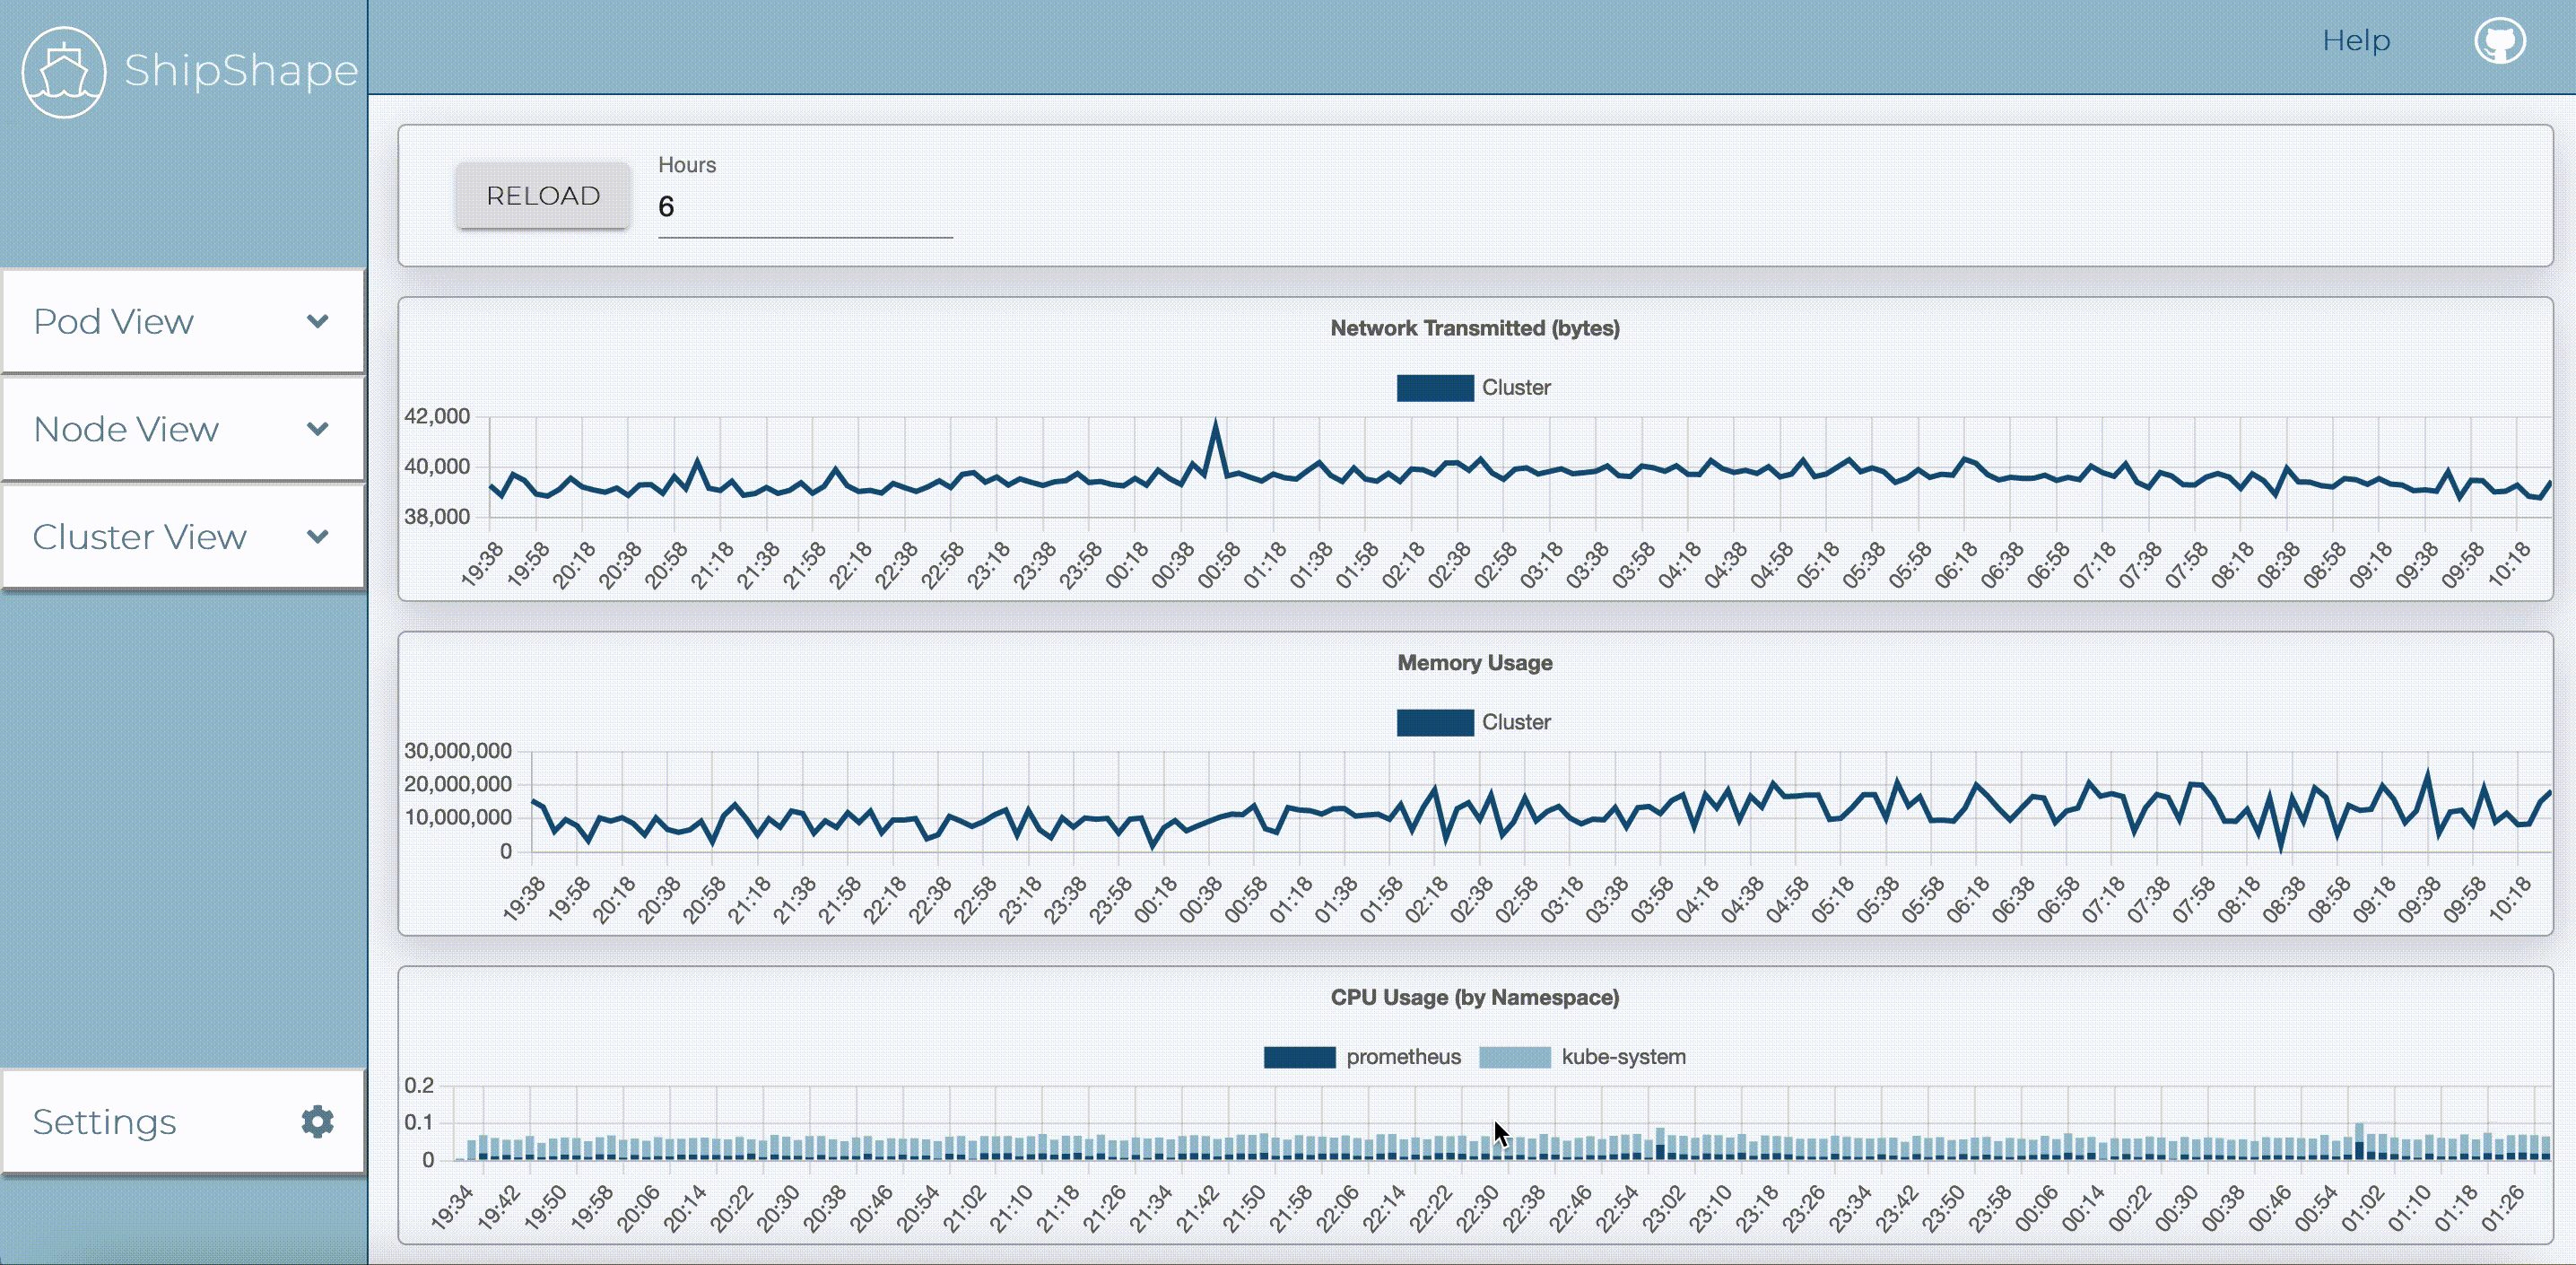This screenshot has width=2576, height=1265.
Task: Open the Pod View menu item
Action: pyautogui.click(x=114, y=321)
